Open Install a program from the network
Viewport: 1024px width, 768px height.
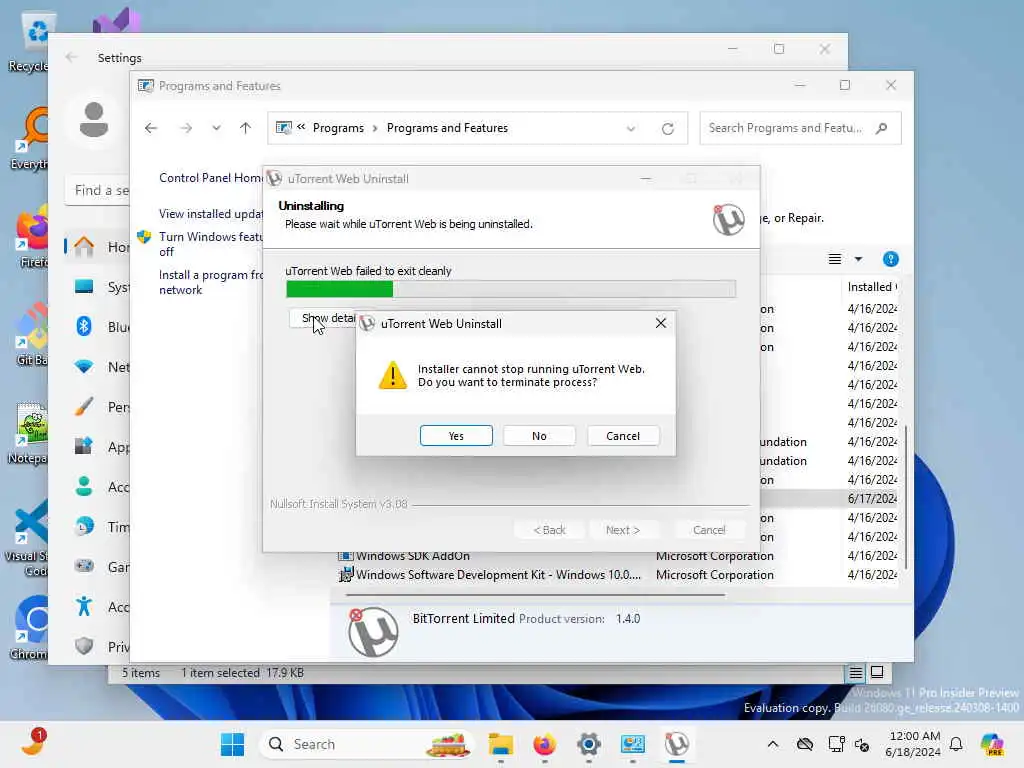click(210, 282)
